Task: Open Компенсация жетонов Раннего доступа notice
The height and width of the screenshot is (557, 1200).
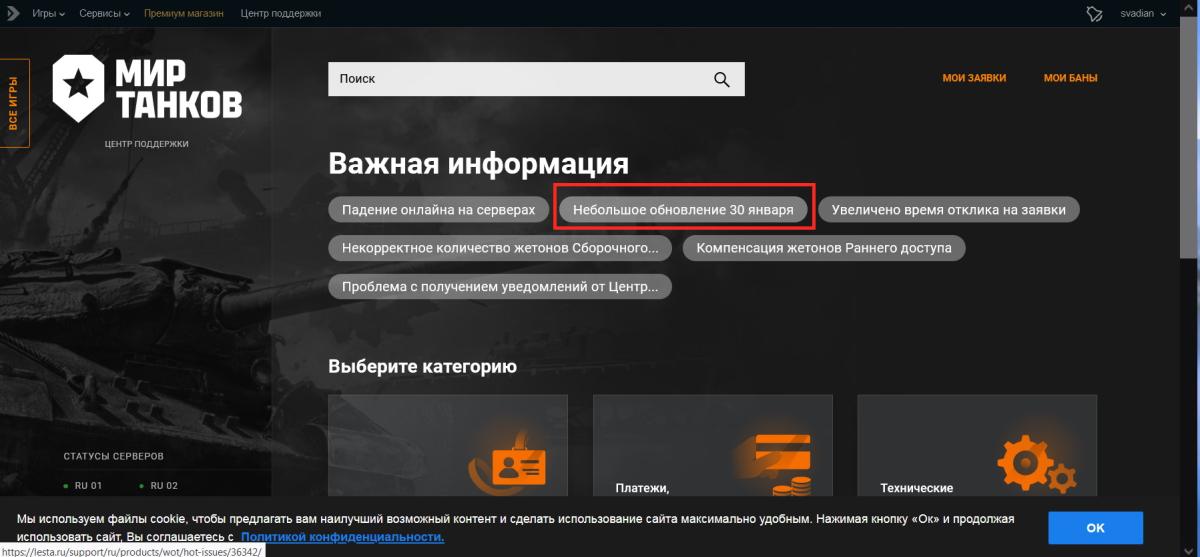Action: pos(824,248)
